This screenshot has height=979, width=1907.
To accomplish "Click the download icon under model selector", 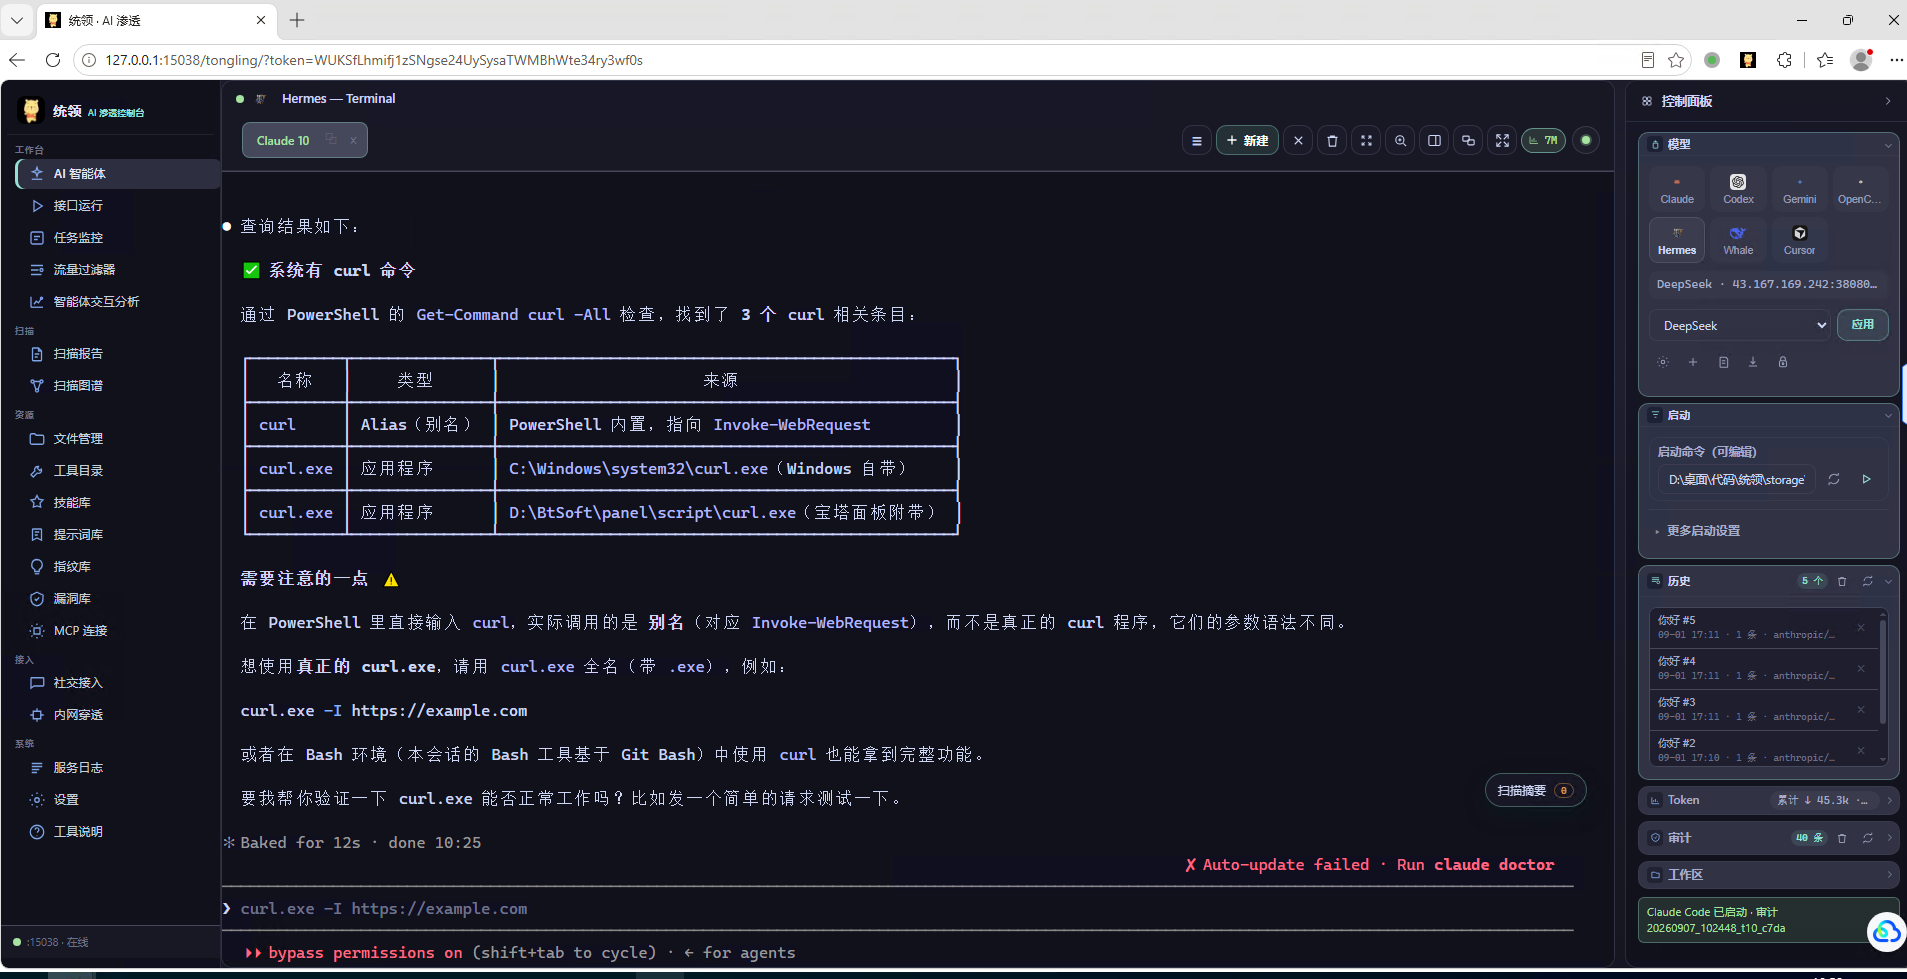I will [1753, 362].
